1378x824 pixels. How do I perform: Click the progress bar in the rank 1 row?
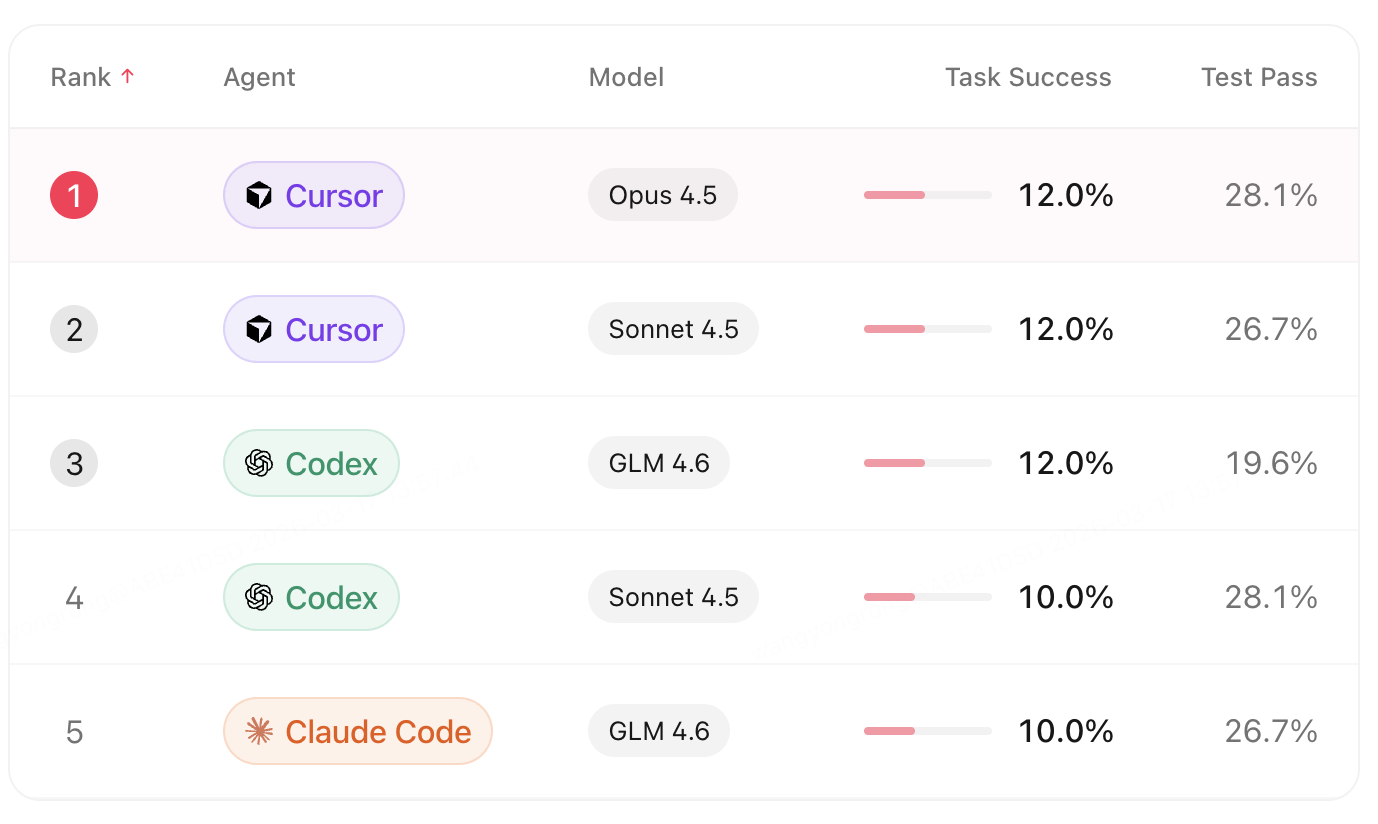point(927,195)
